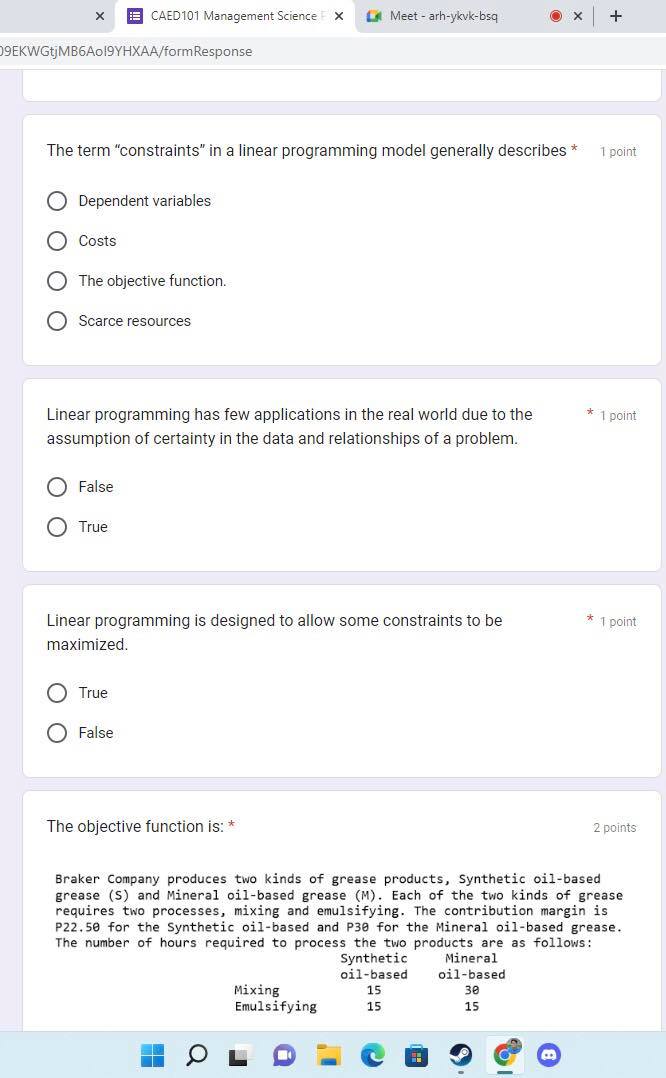This screenshot has width=666, height=1078.
Task: Close the CAED101 Management Science tab
Action: point(339,16)
